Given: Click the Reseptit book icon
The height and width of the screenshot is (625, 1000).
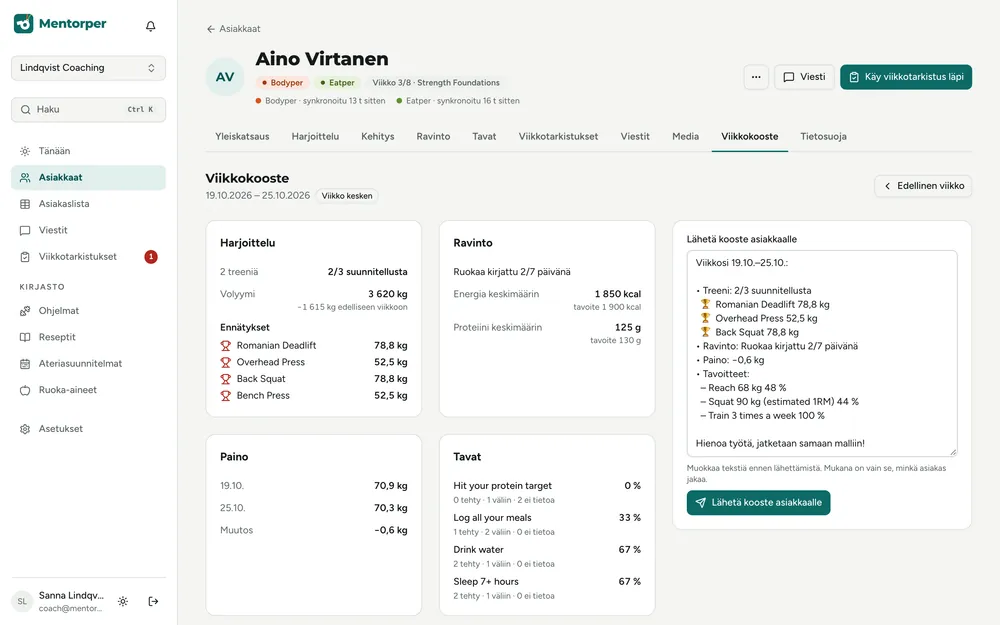Looking at the screenshot, I should [x=25, y=337].
